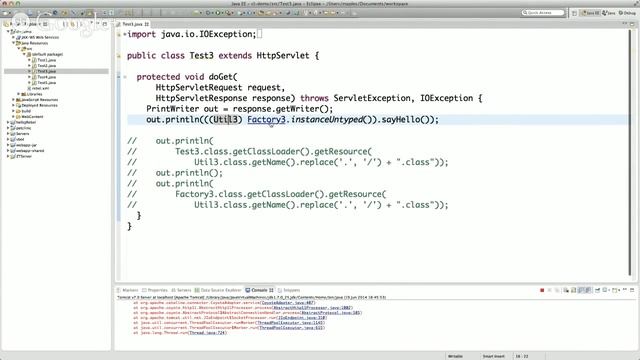The height and width of the screenshot is (360, 640).
Task: Open the Thread.java:724 stack trace link
Action: 207,333
